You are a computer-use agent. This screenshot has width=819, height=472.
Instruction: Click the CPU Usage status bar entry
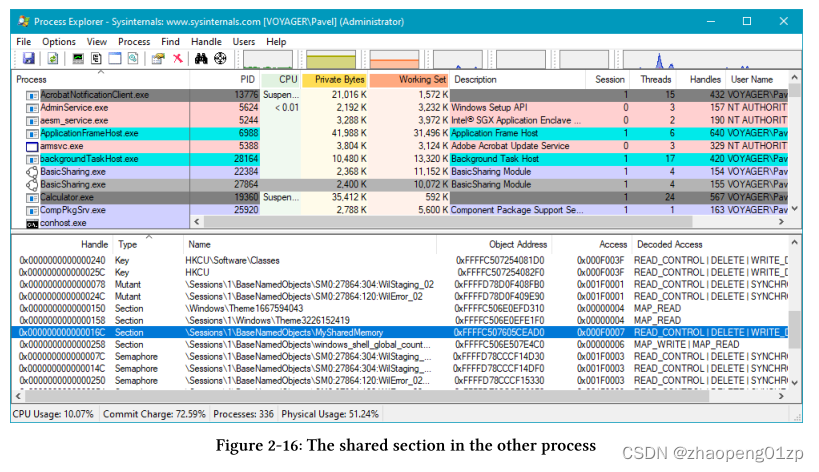tap(53, 415)
